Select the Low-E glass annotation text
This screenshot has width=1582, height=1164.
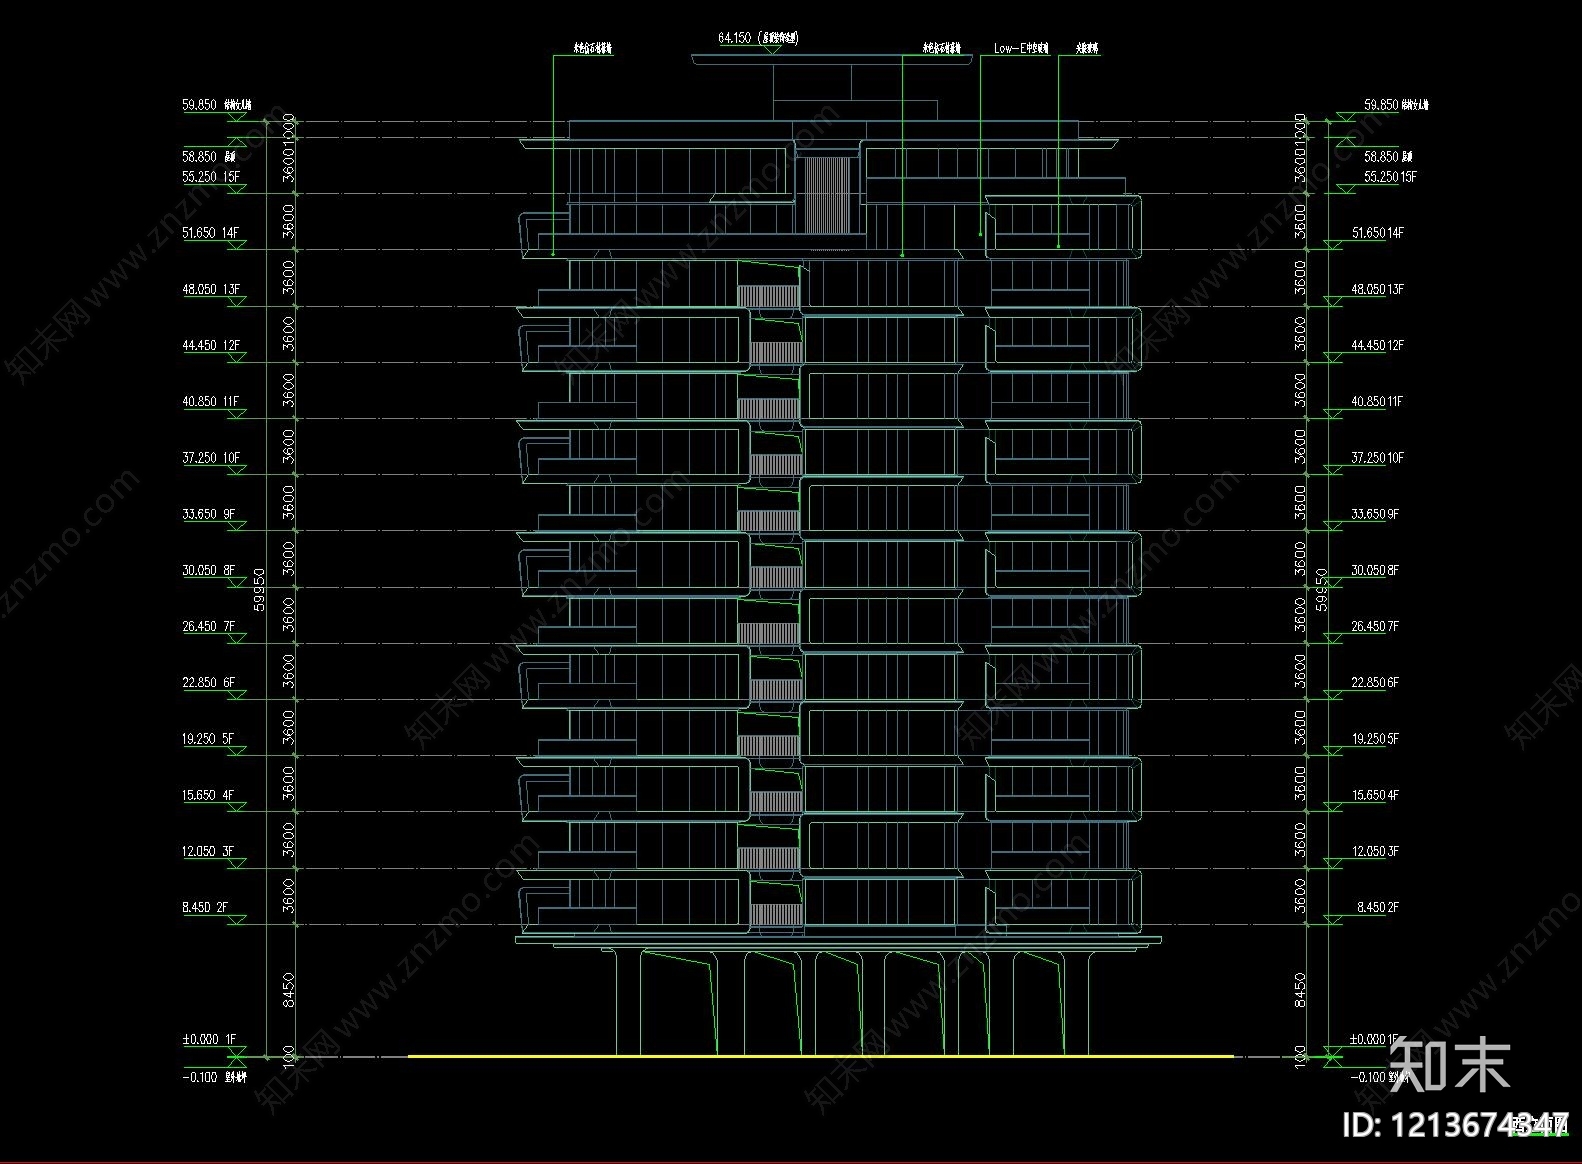pos(1021,48)
